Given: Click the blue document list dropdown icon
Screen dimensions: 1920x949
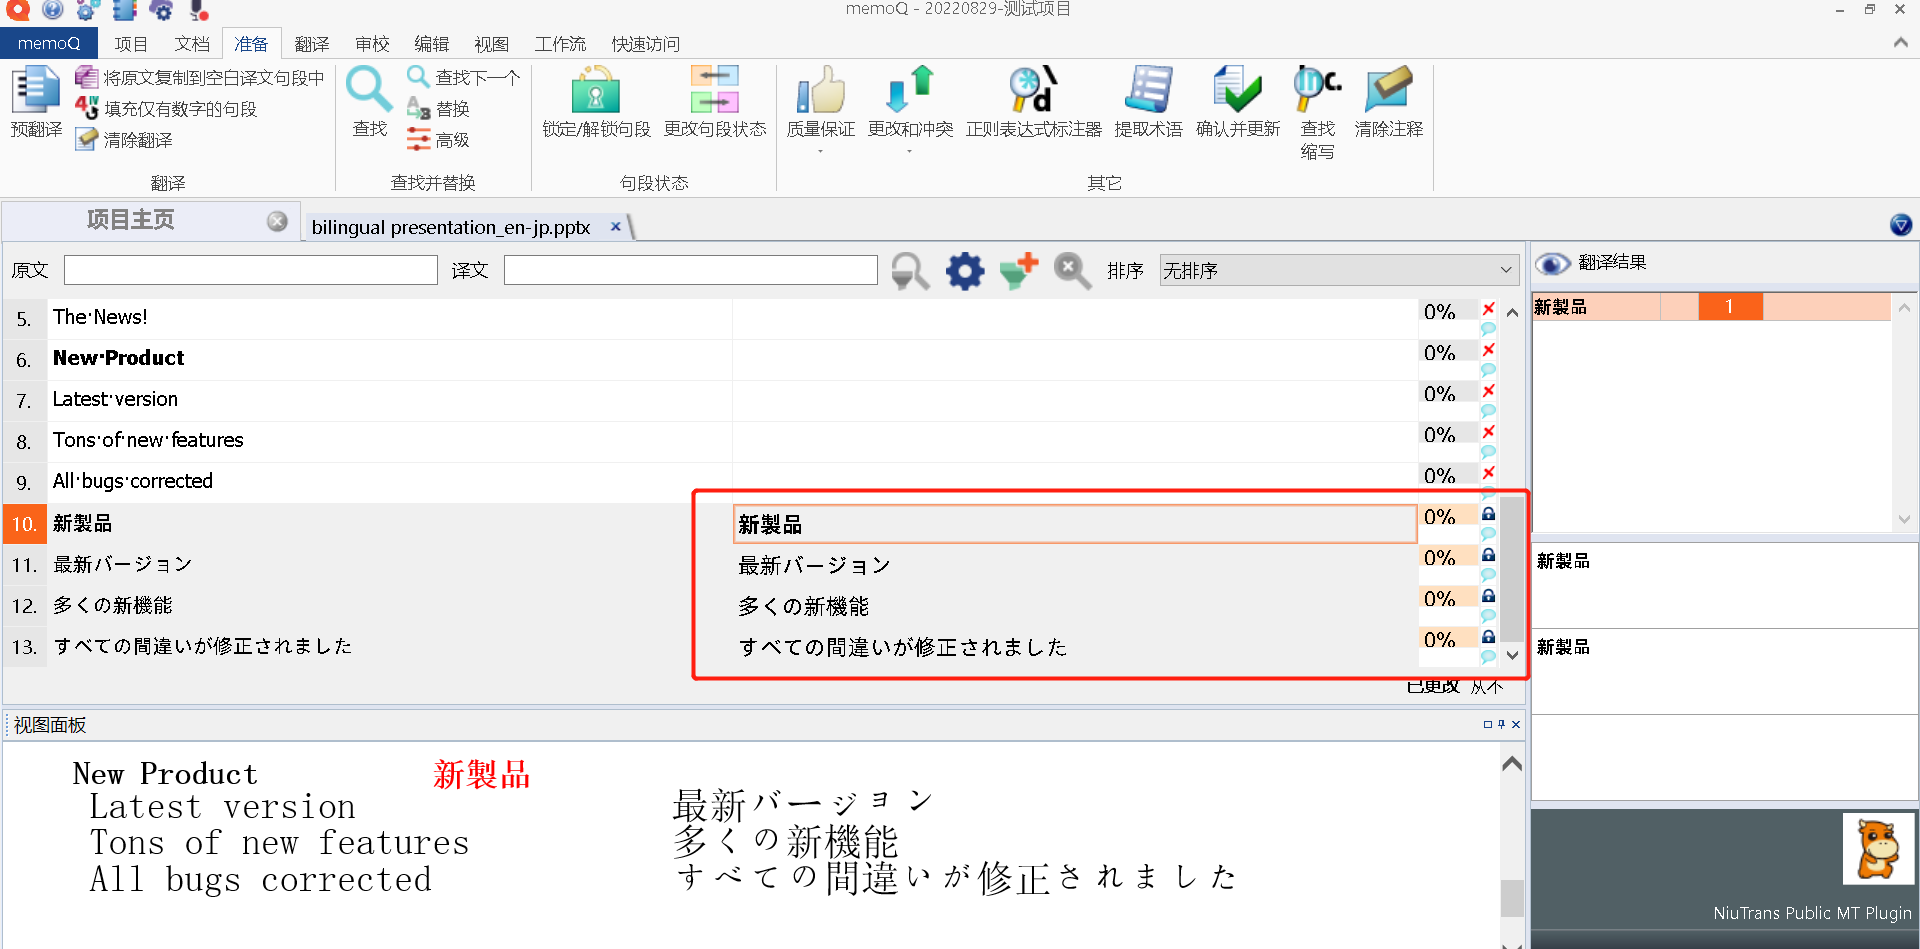Looking at the screenshot, I should click(1901, 225).
